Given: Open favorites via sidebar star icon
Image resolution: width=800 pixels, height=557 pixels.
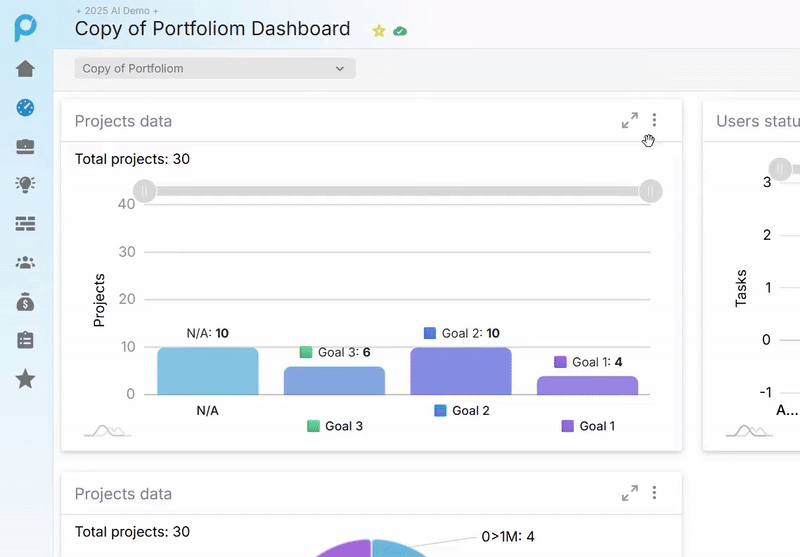Looking at the screenshot, I should coord(26,379).
